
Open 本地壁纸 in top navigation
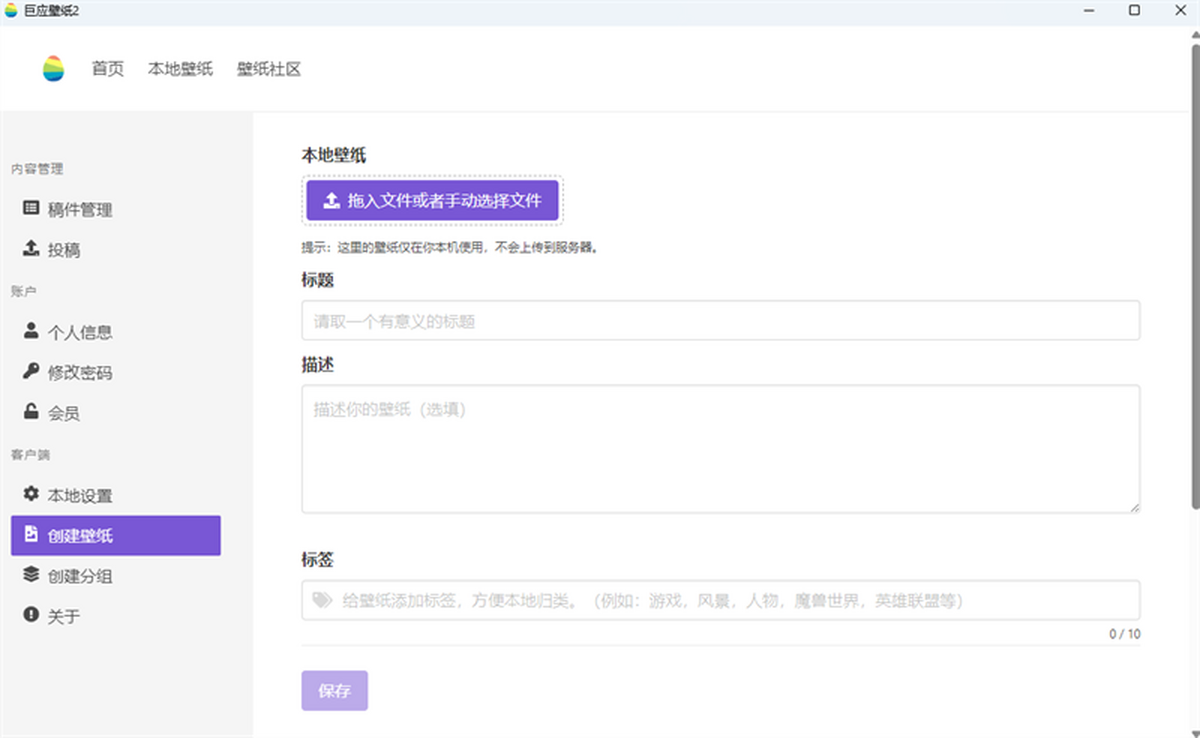(x=181, y=69)
